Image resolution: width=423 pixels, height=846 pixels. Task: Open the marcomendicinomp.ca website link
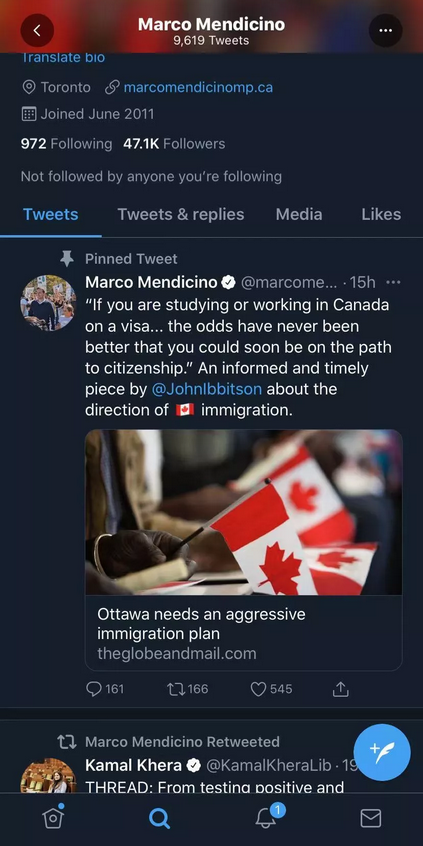198,87
